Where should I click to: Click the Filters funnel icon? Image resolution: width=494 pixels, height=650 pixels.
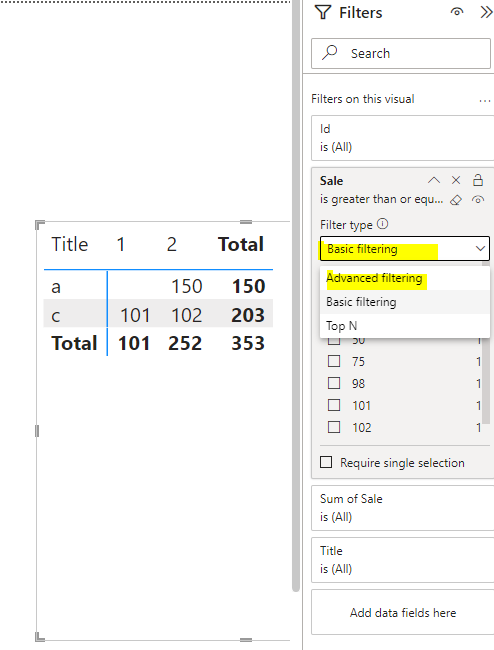click(x=323, y=12)
